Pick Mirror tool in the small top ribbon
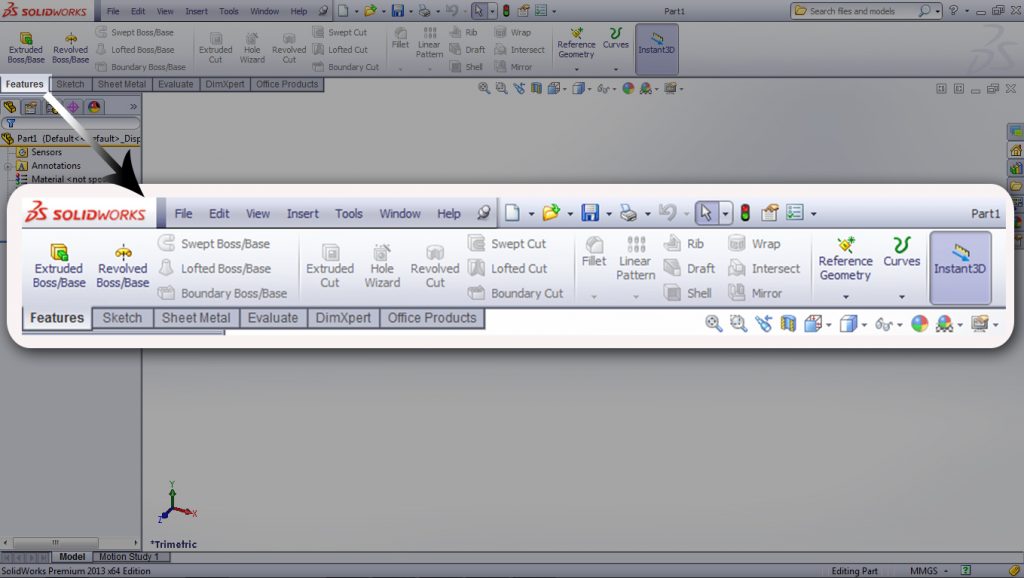Screen dimensions: 1024x578 click(513, 67)
